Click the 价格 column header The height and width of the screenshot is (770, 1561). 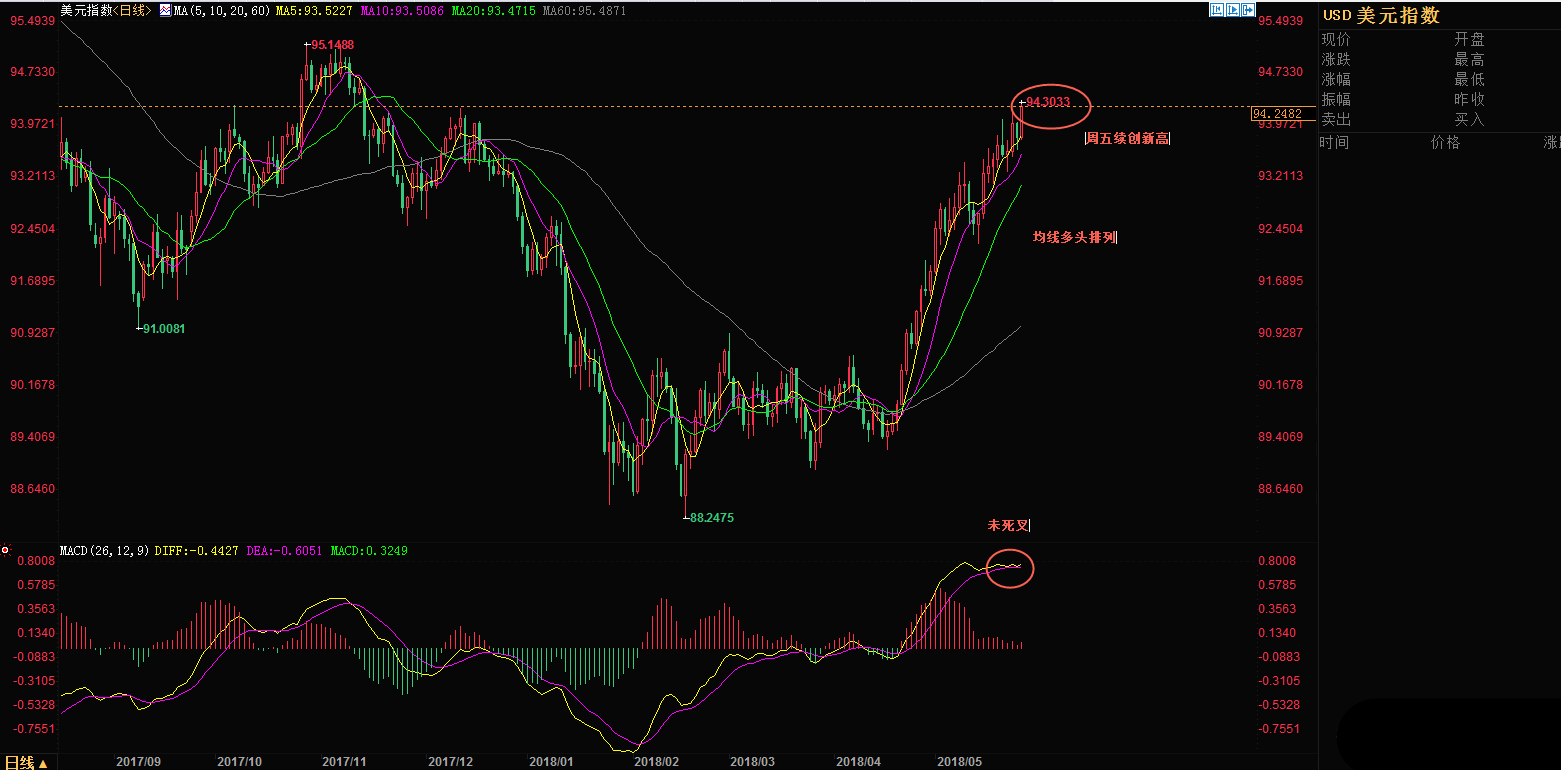point(1445,143)
